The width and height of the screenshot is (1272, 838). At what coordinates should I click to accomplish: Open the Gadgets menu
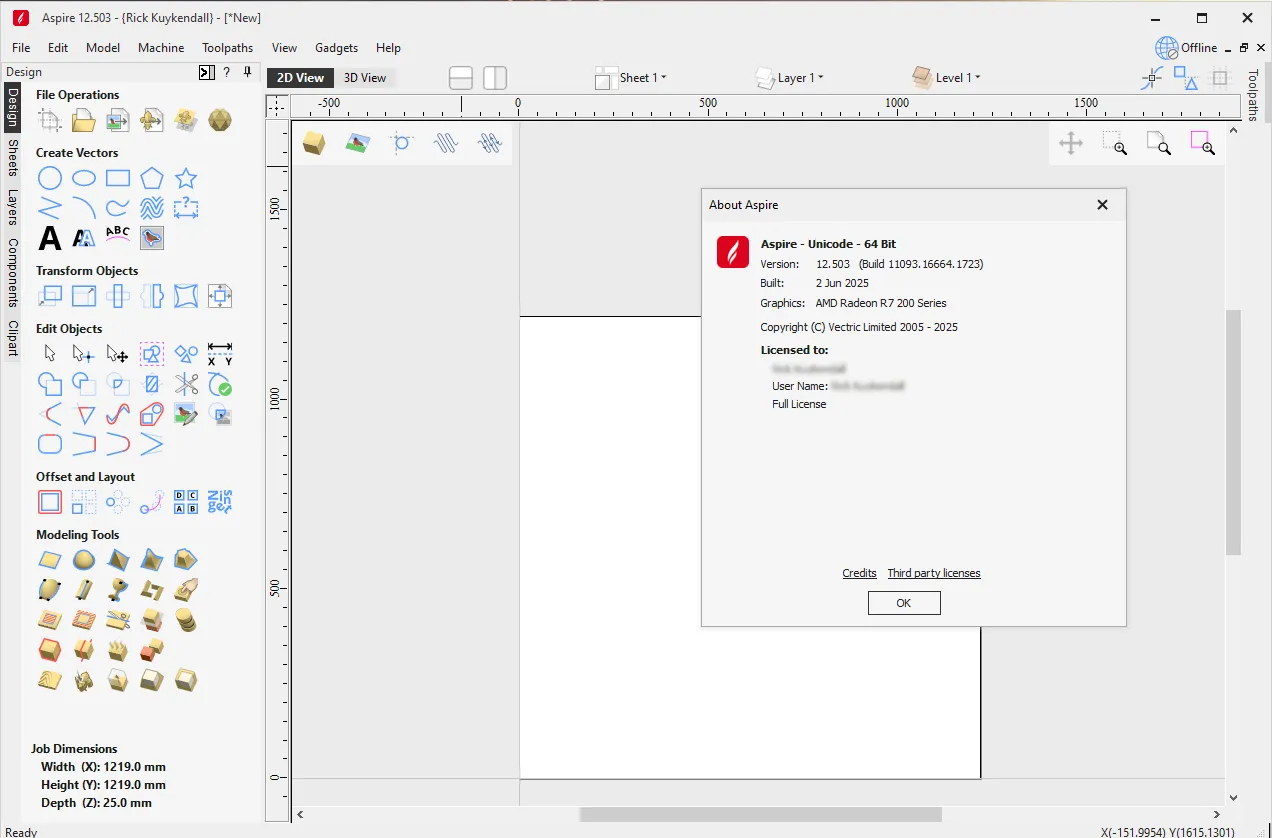coord(336,48)
